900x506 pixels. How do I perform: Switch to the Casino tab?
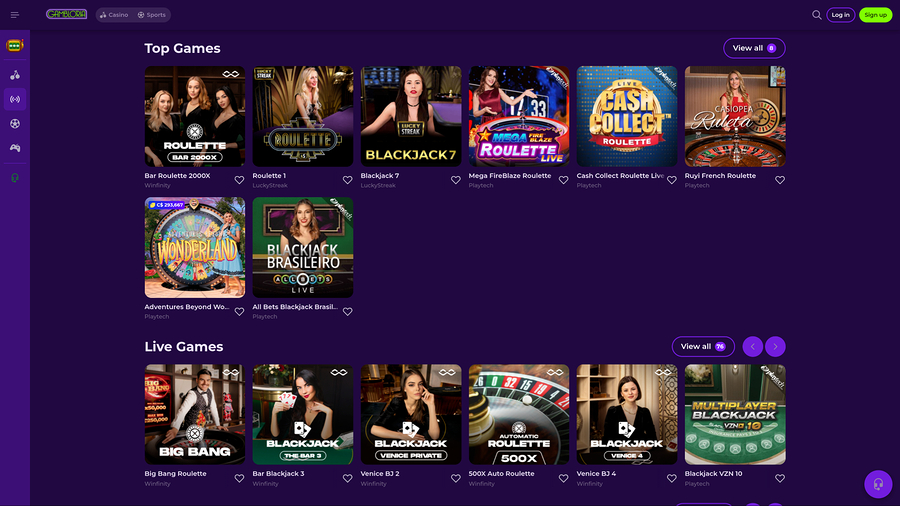coord(114,15)
